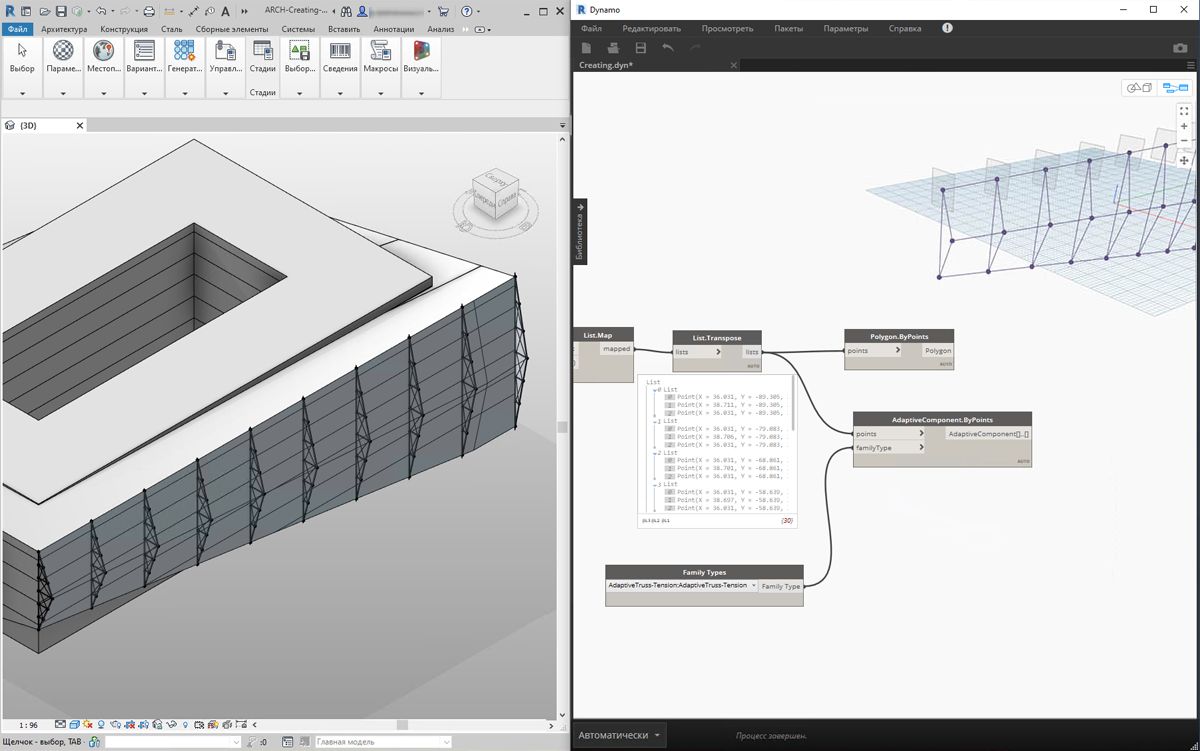1200x751 pixels.
Task: Click the Polygon.ByPoints node header
Action: (x=899, y=337)
